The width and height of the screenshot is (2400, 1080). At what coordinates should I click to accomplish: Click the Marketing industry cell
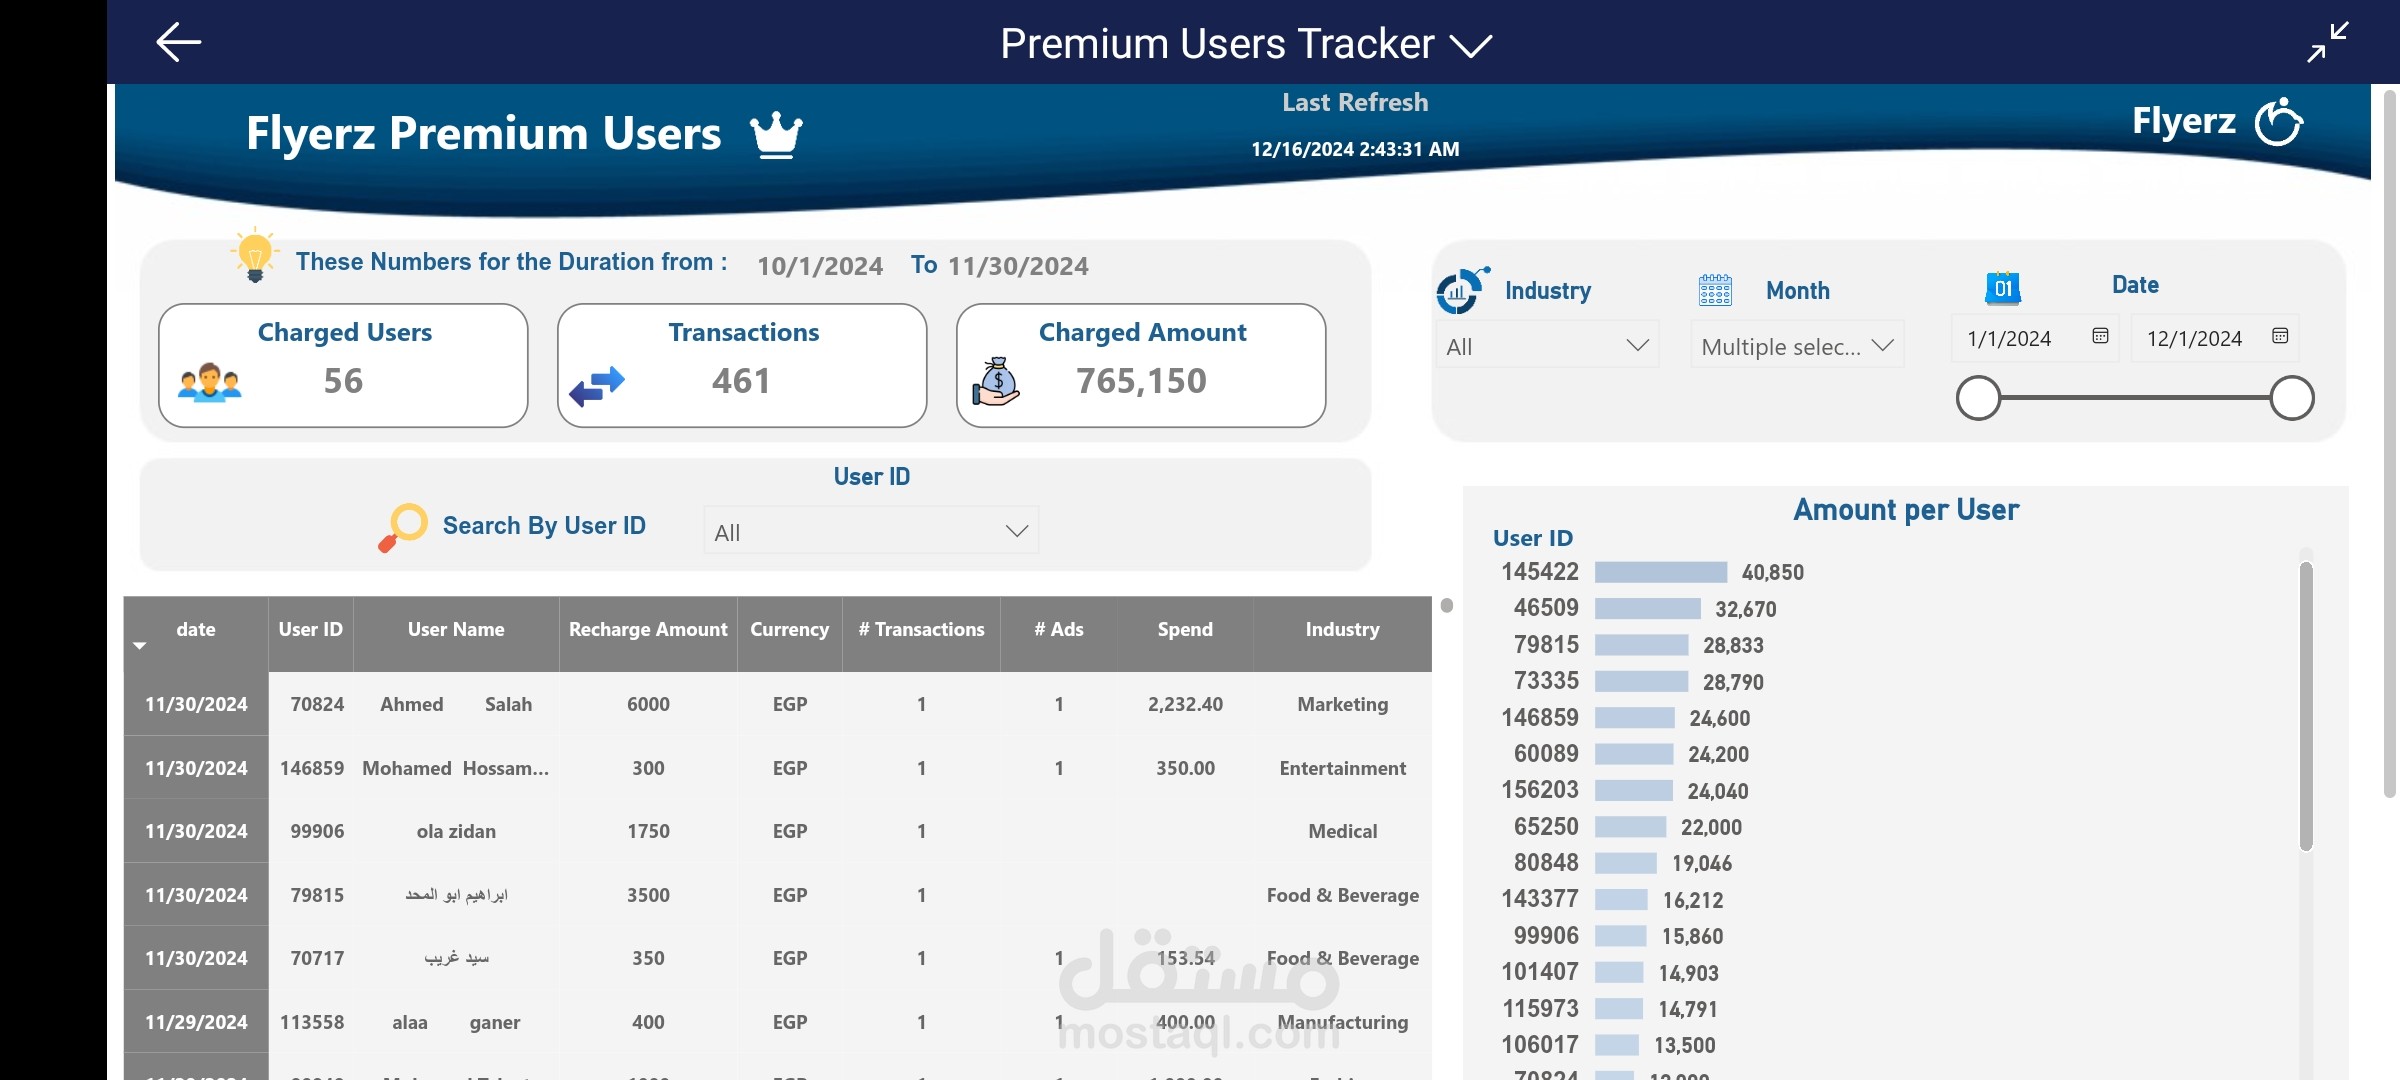pyautogui.click(x=1342, y=704)
